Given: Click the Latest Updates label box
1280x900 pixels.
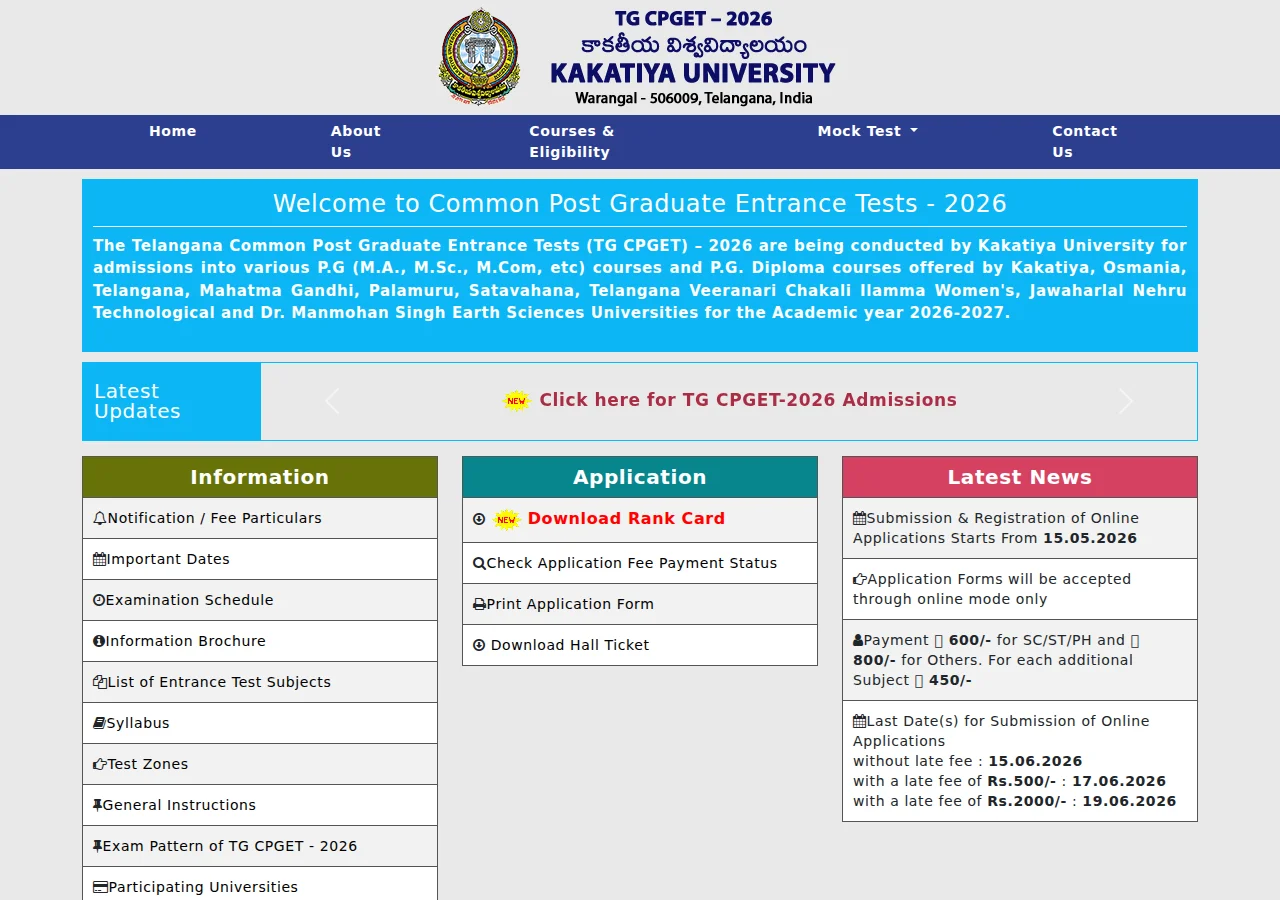Looking at the screenshot, I should 172,401.
